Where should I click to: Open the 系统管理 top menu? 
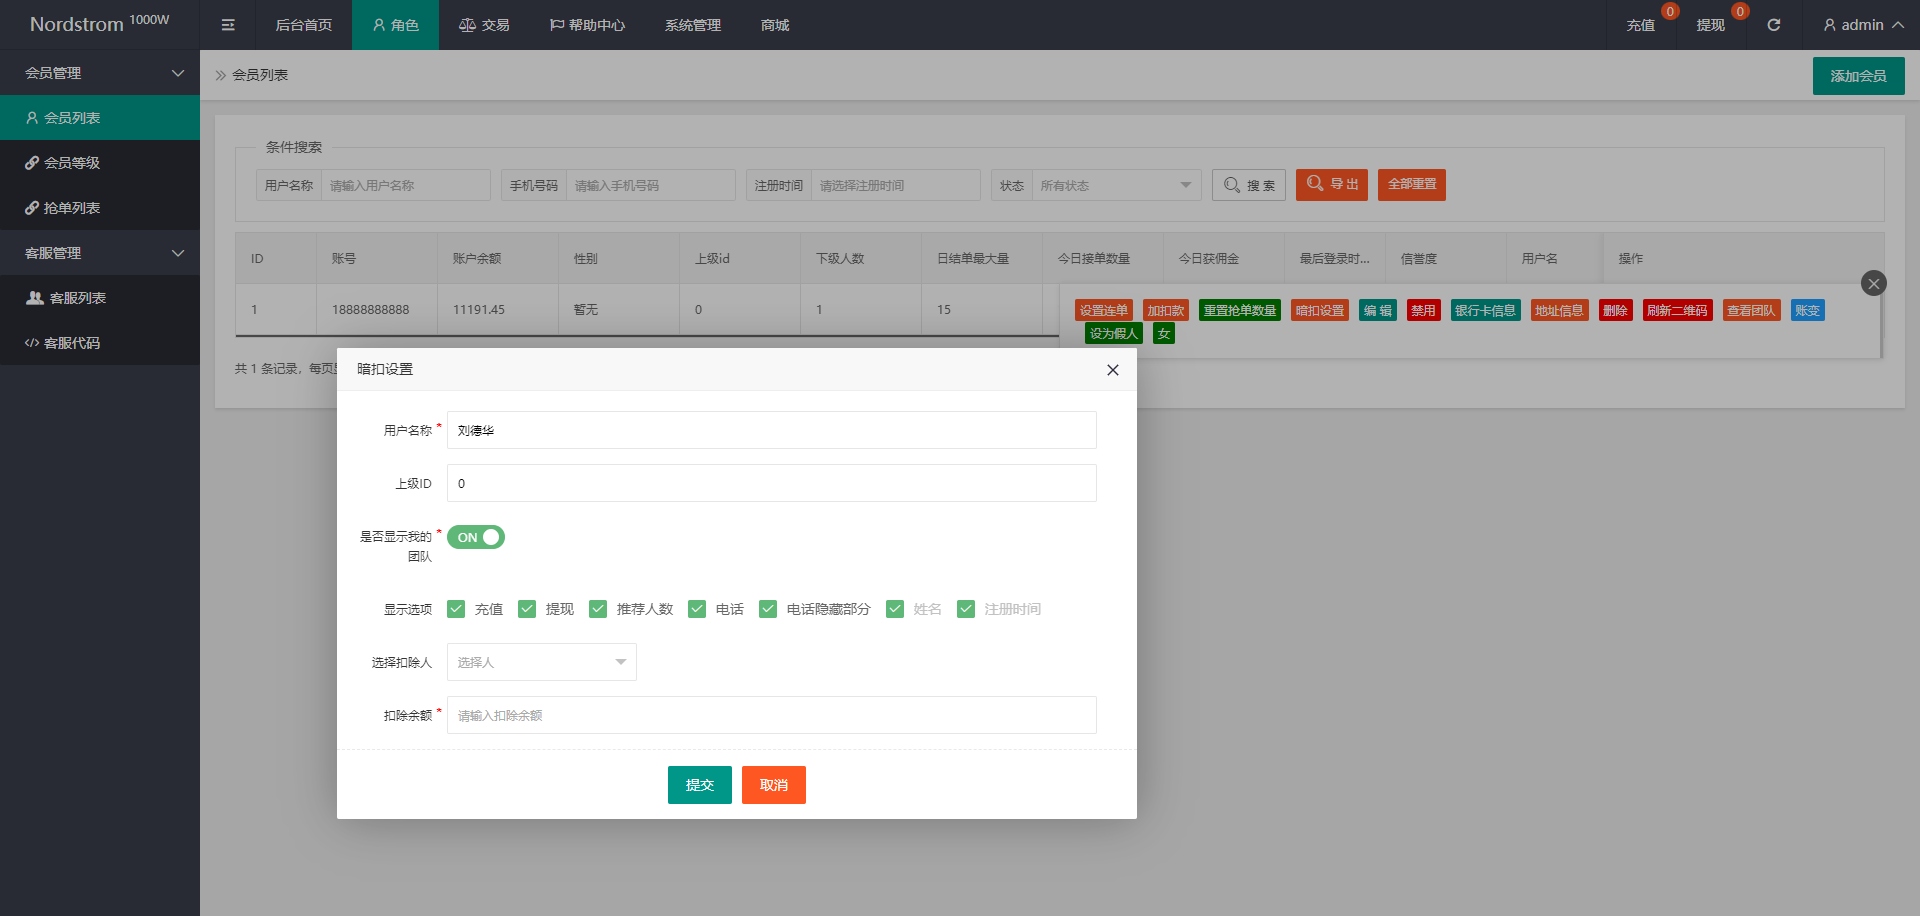coord(692,25)
